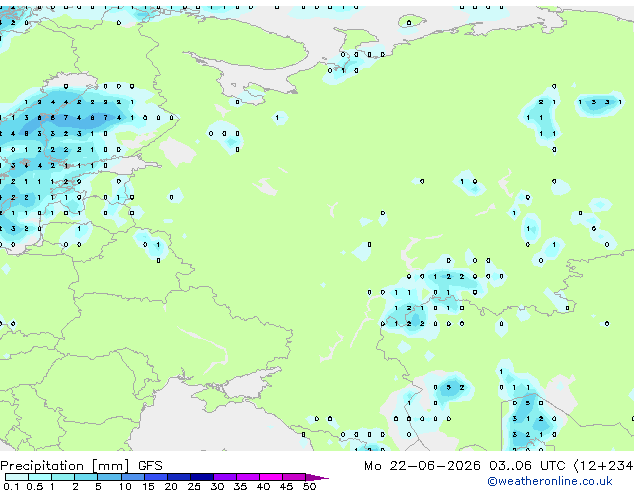634x490 pixels.
Task: Click the over-50 mm arrow tip of legend
Action: pyautogui.click(x=317, y=477)
